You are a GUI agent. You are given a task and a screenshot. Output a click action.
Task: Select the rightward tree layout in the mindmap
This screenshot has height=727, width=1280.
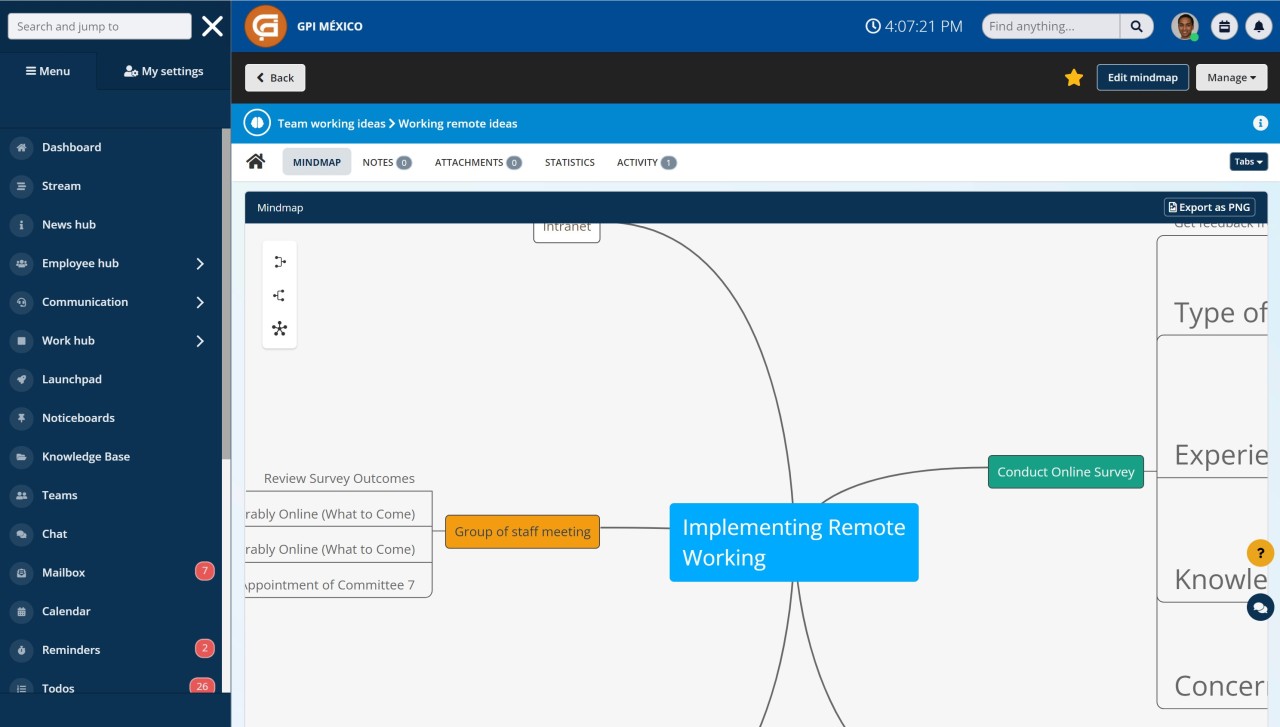point(279,261)
